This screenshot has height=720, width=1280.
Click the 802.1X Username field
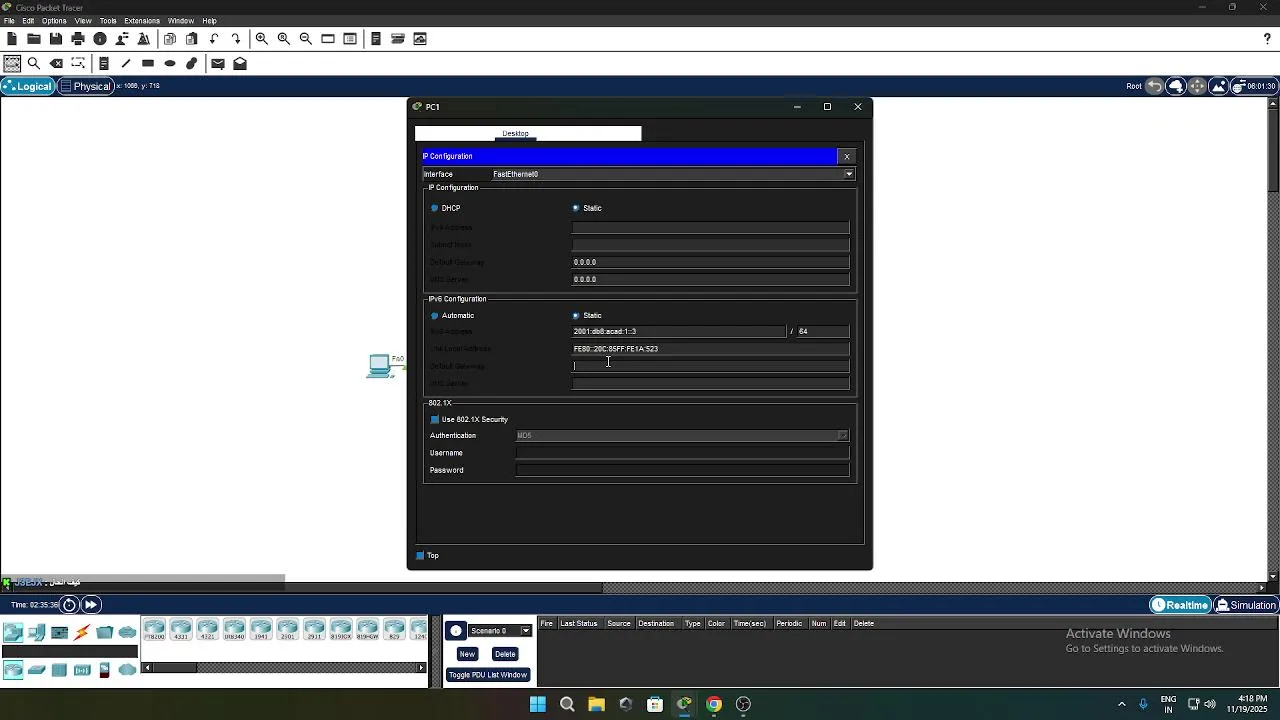pos(682,453)
